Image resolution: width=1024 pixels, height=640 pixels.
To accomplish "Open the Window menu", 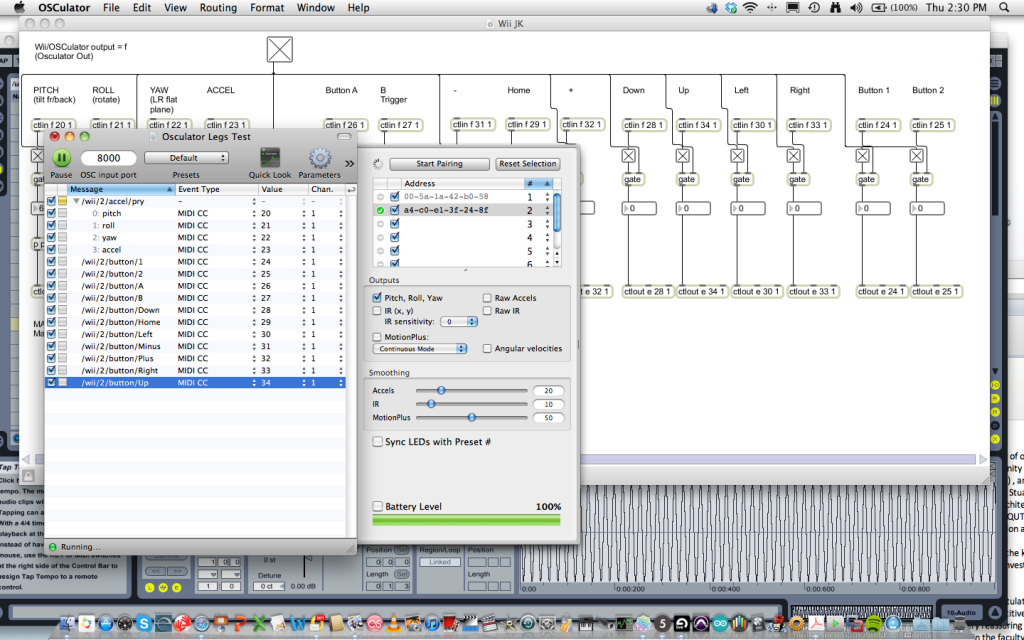I will pyautogui.click(x=315, y=8).
